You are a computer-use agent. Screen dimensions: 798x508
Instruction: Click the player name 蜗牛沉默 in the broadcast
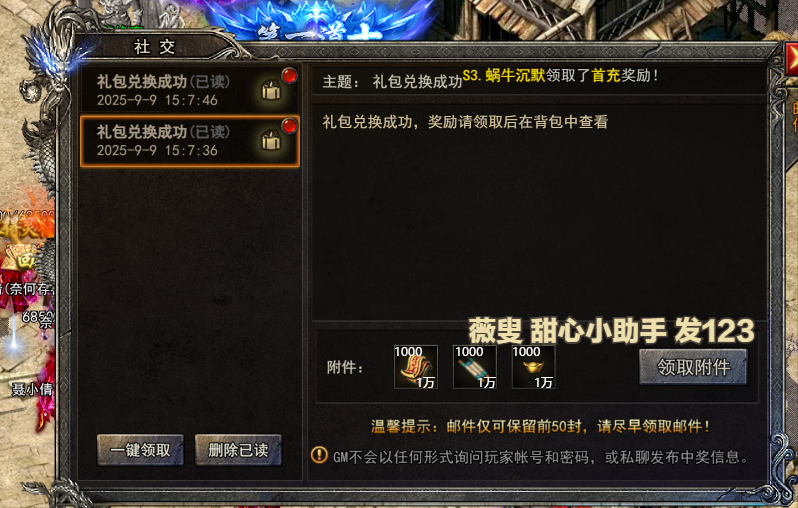pyautogui.click(x=516, y=75)
